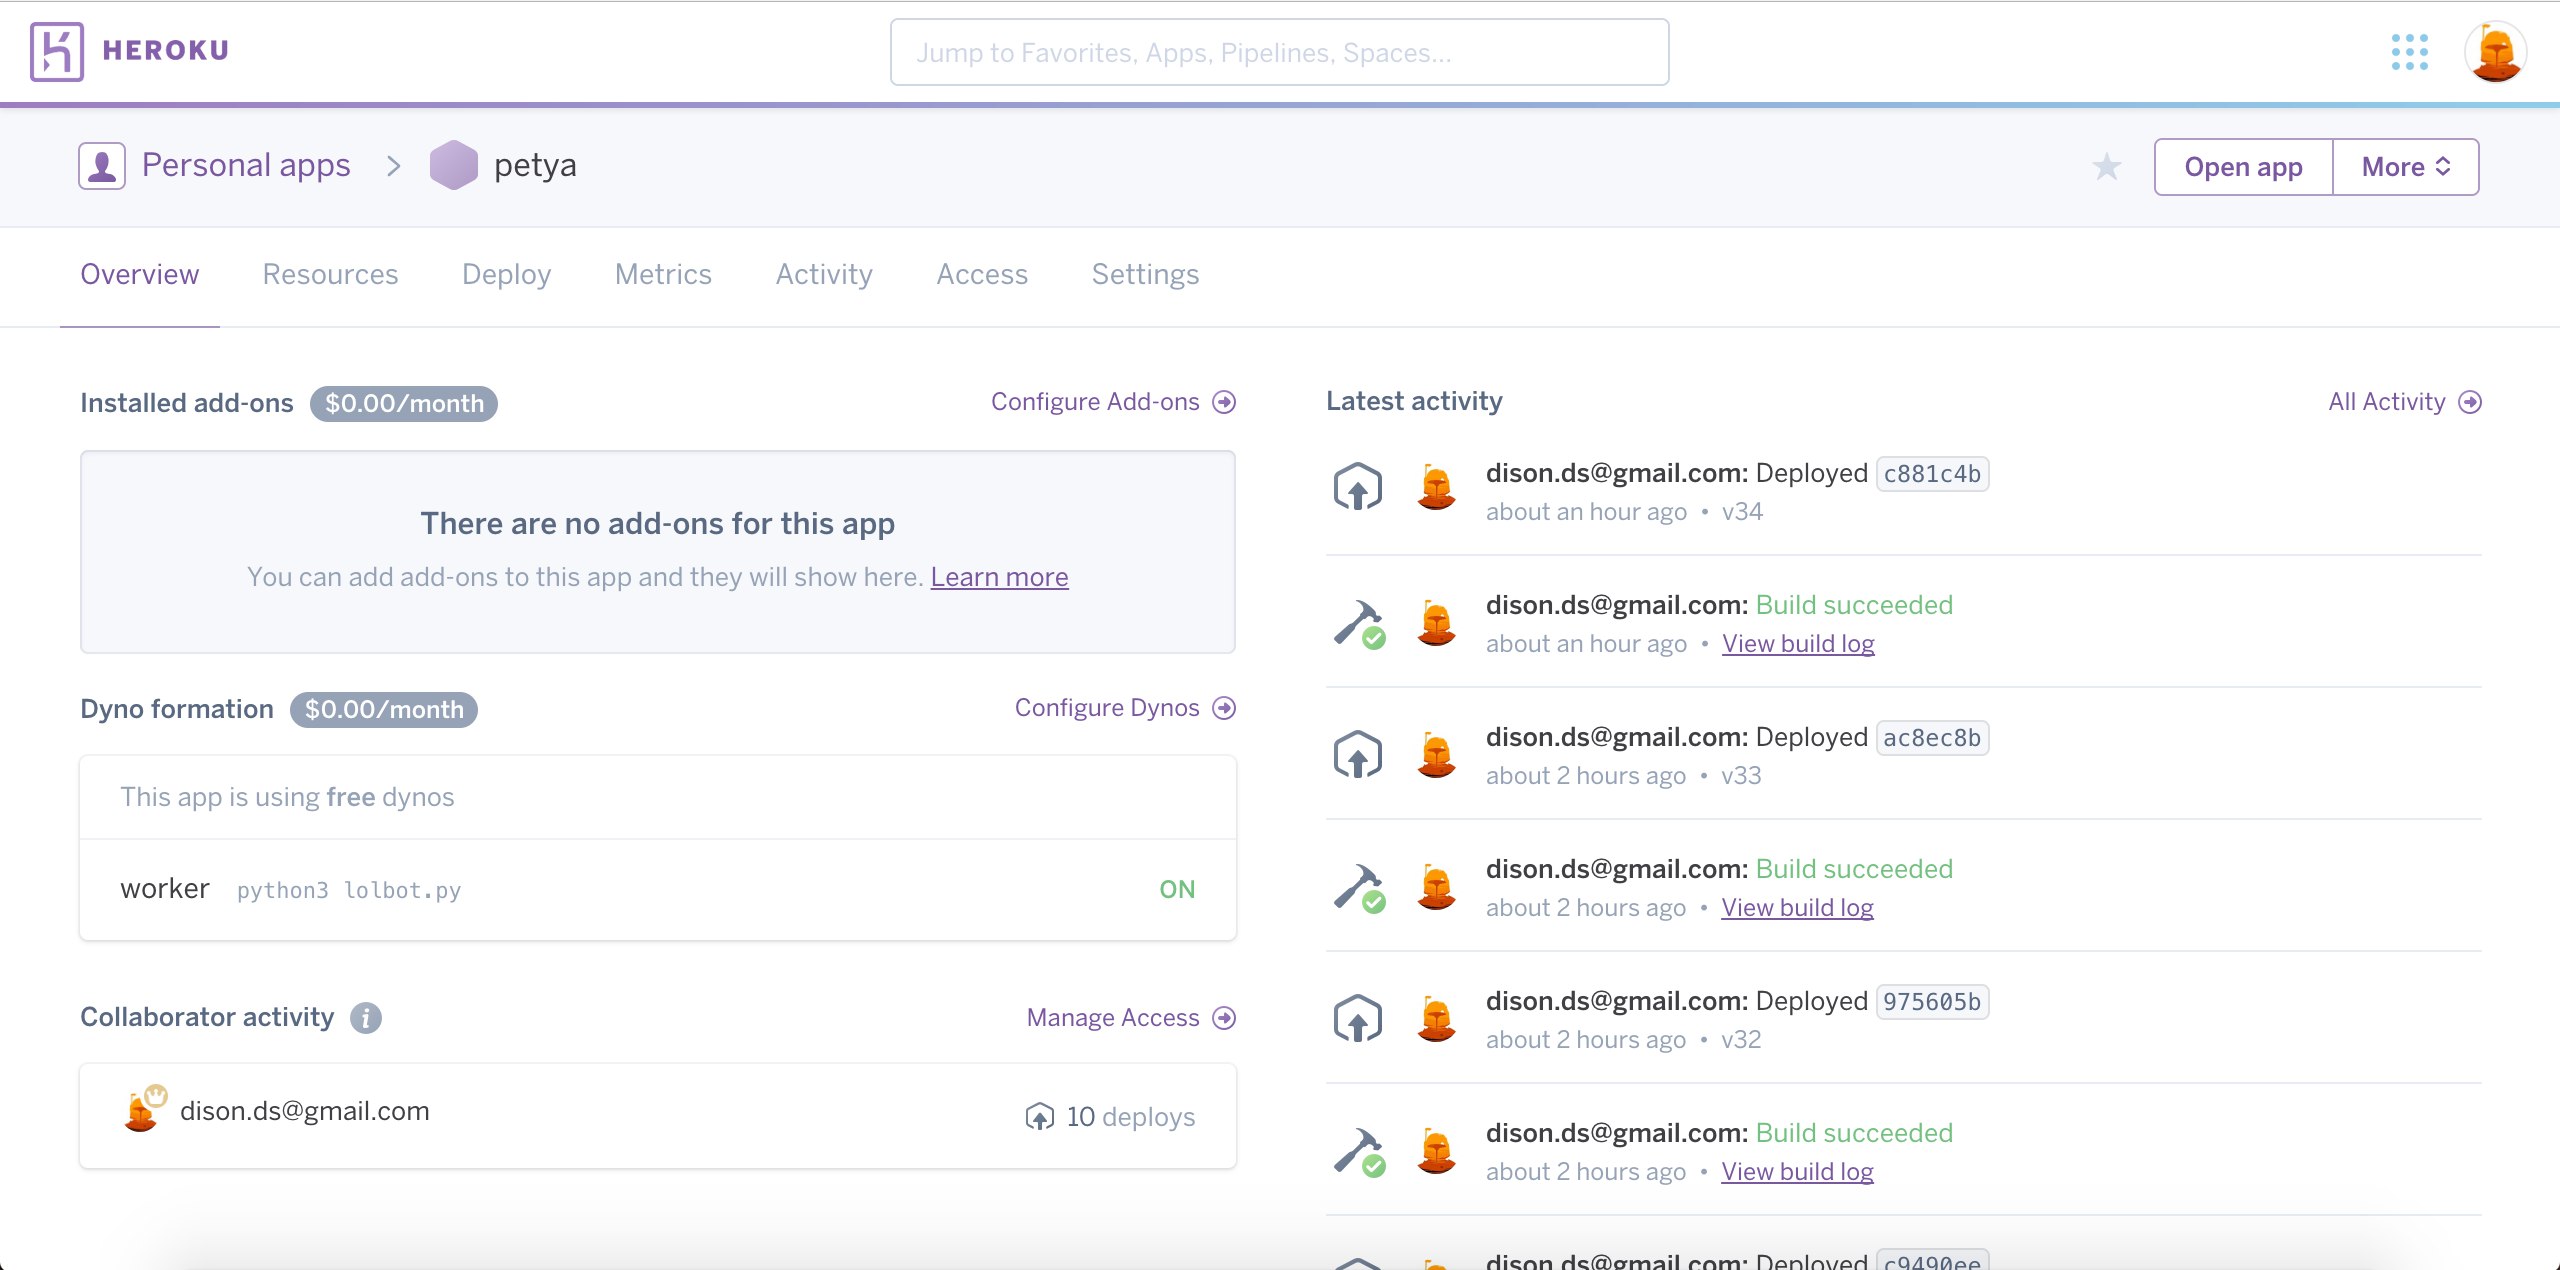Click the Configure Add-ons link

pyautogui.click(x=1095, y=402)
